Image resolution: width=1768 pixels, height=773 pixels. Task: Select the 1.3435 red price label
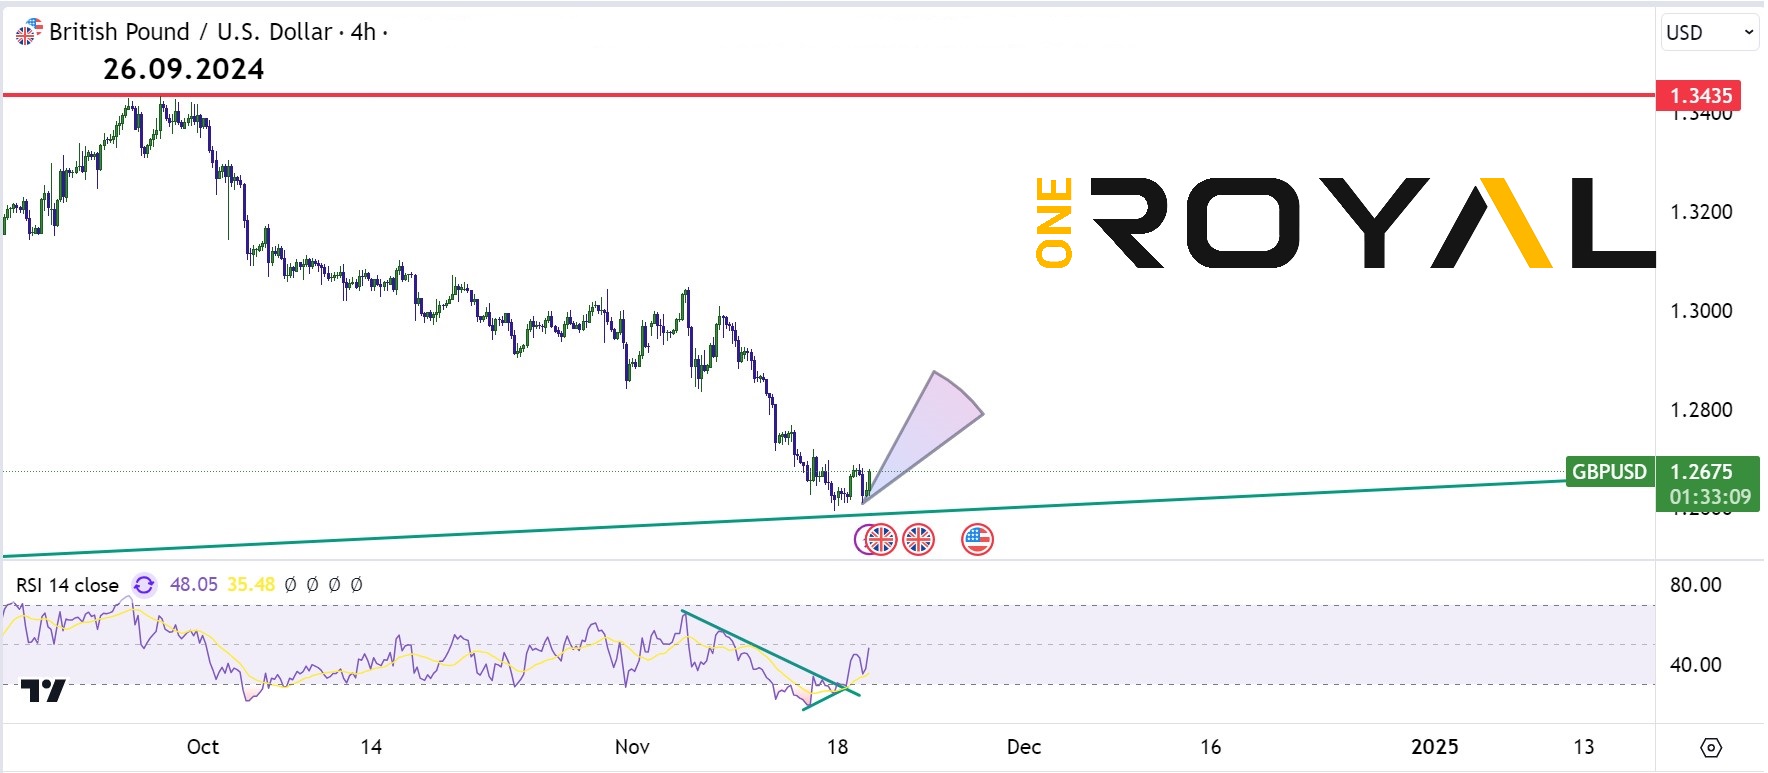click(1699, 95)
